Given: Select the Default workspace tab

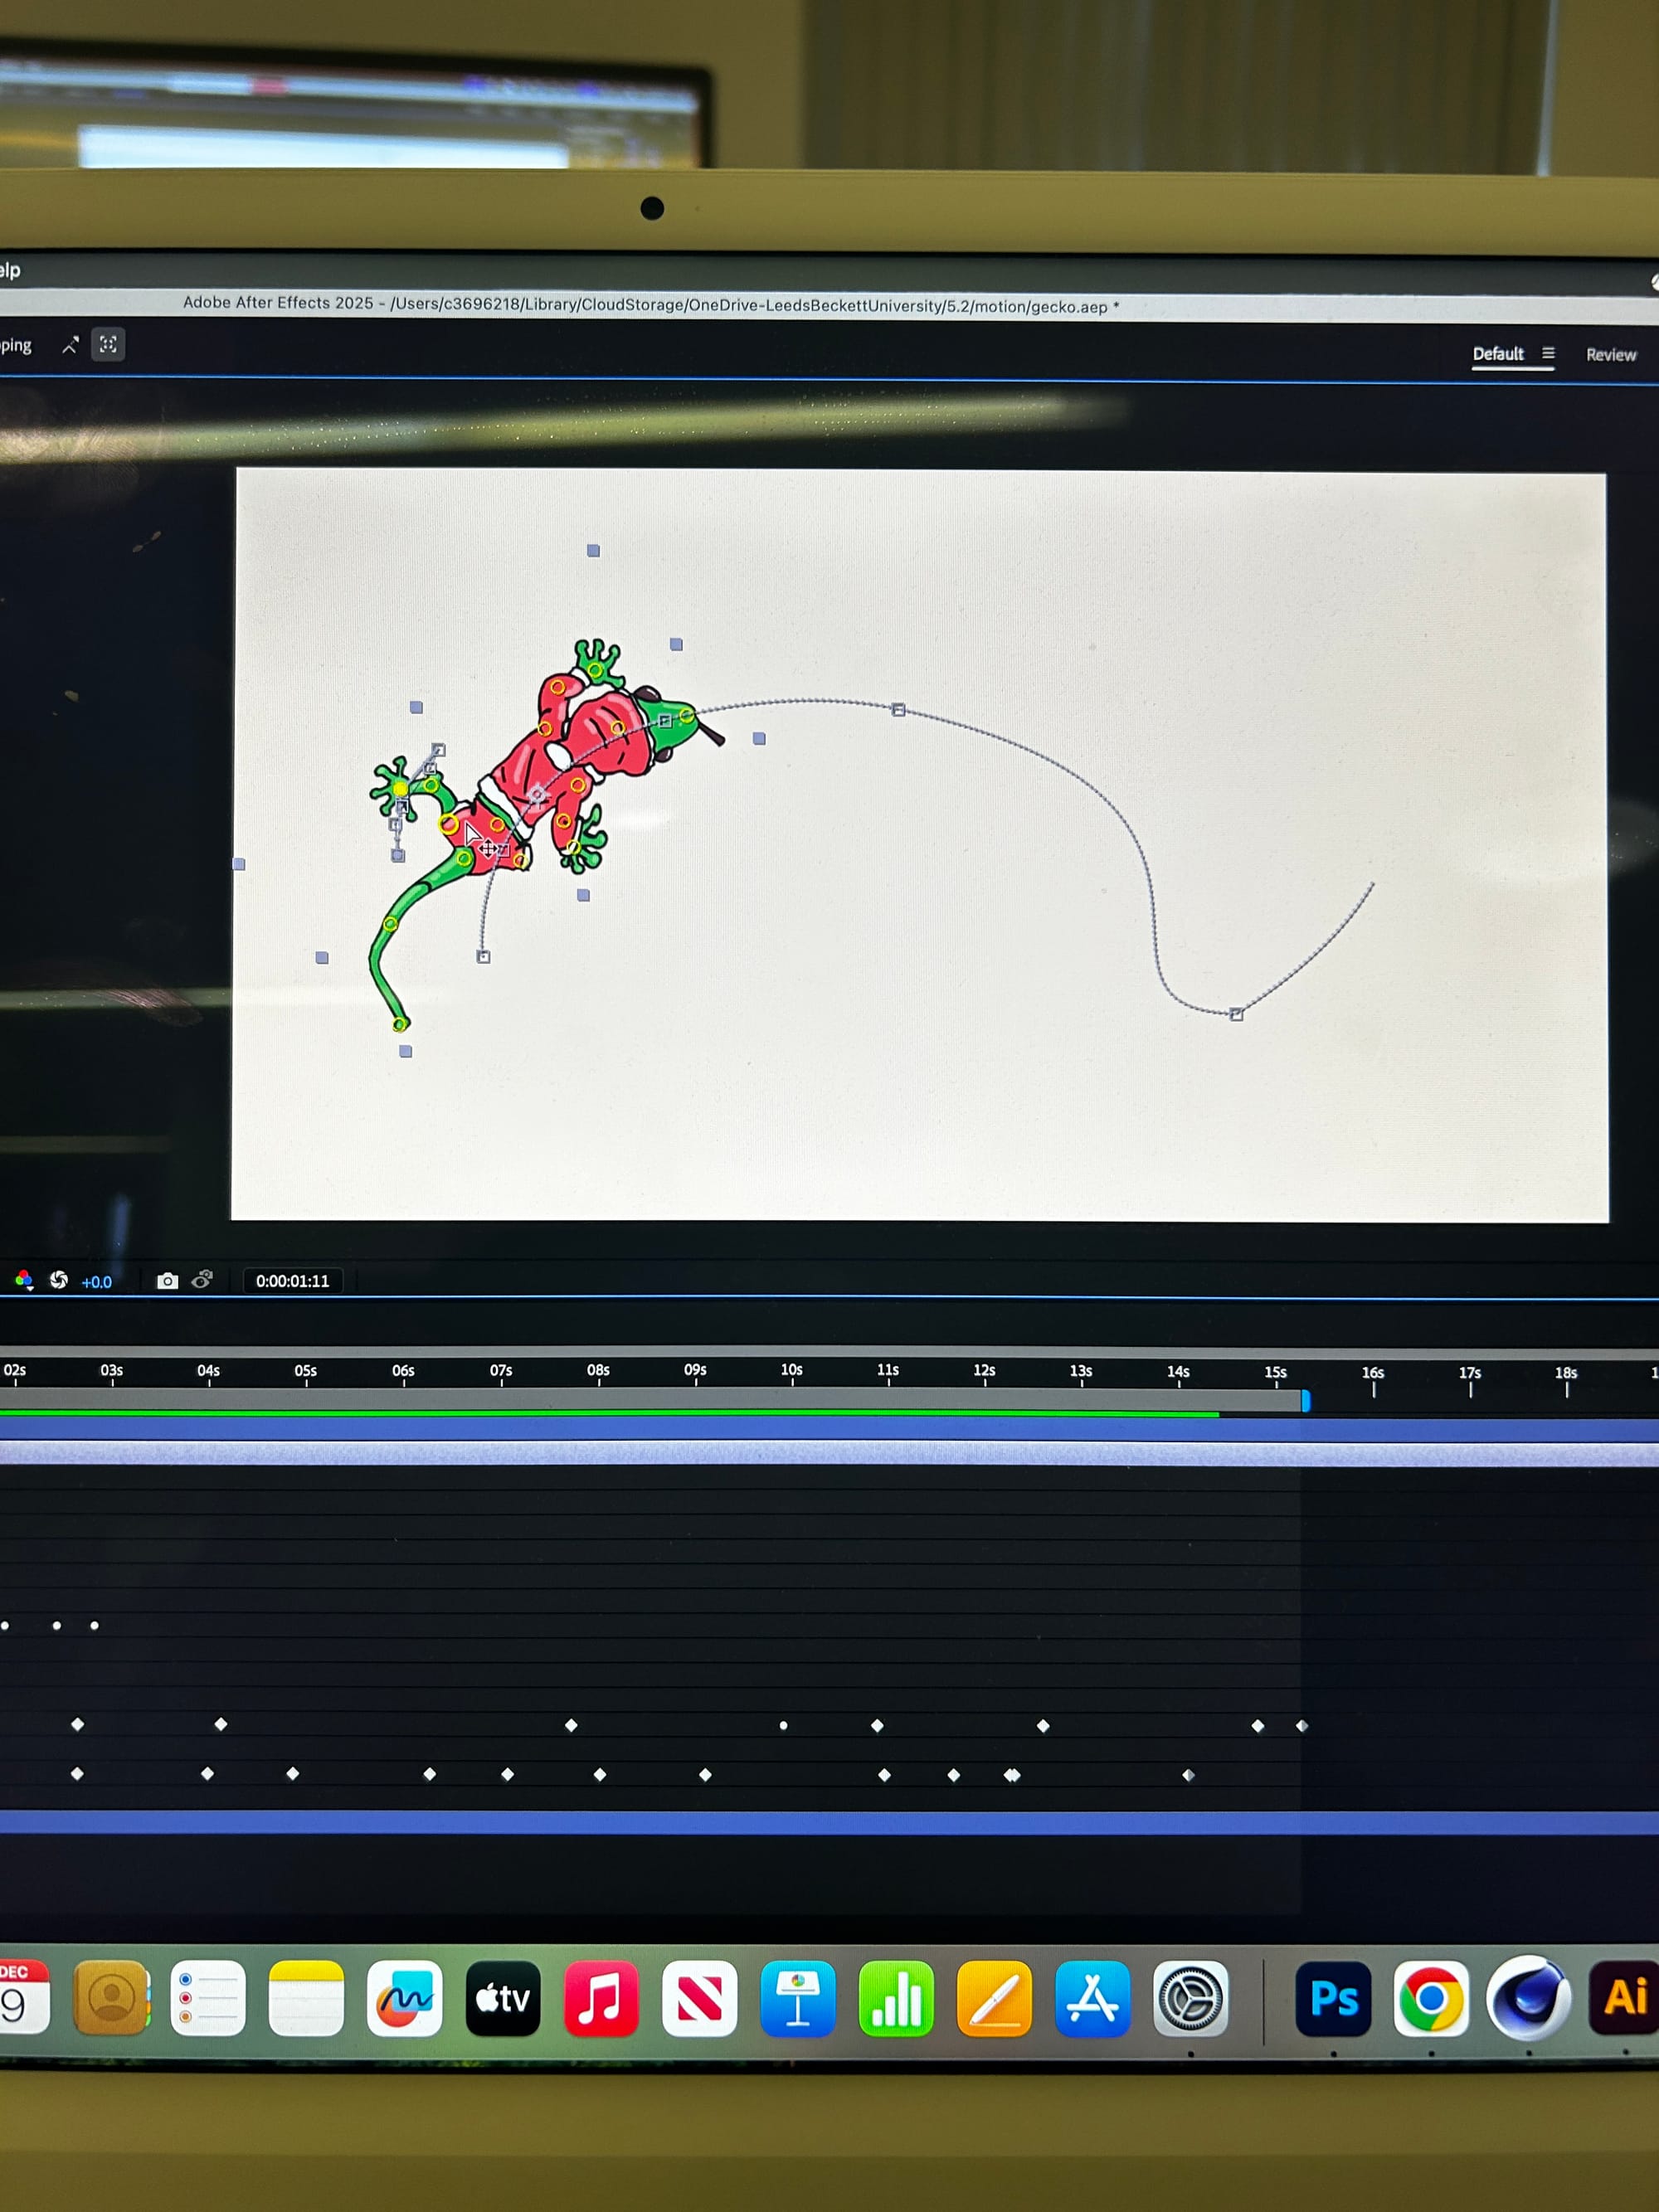Looking at the screenshot, I should [1497, 354].
